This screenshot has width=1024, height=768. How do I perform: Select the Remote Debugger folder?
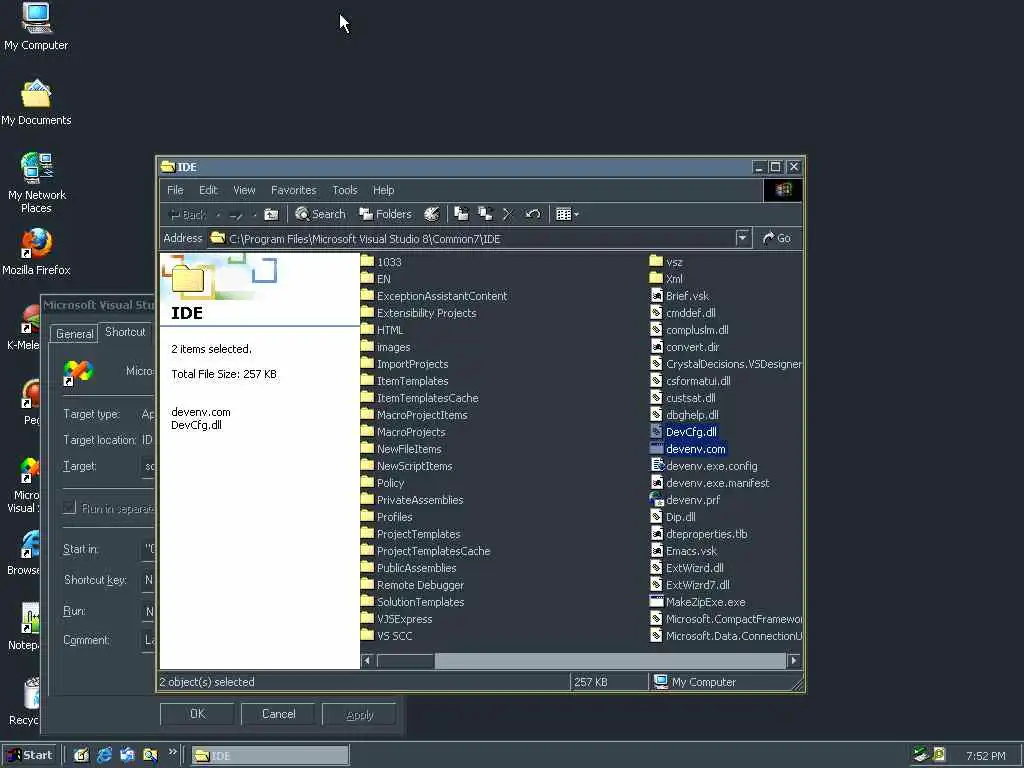413,584
